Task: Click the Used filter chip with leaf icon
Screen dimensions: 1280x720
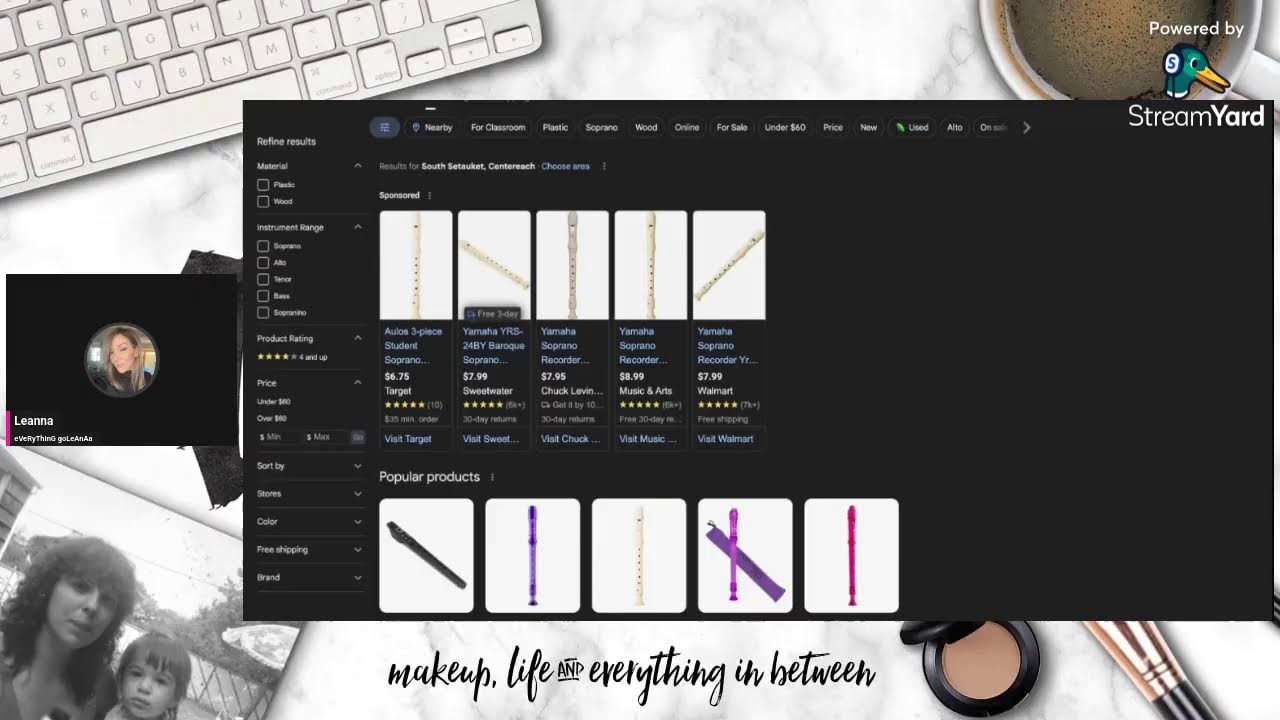Action: tap(912, 127)
